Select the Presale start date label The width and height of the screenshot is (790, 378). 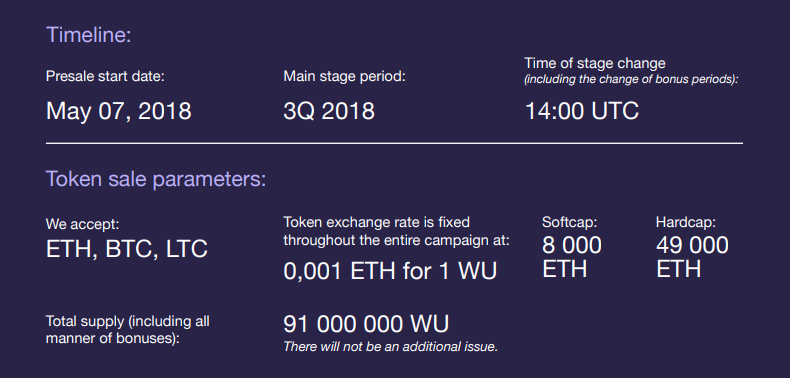pos(105,77)
